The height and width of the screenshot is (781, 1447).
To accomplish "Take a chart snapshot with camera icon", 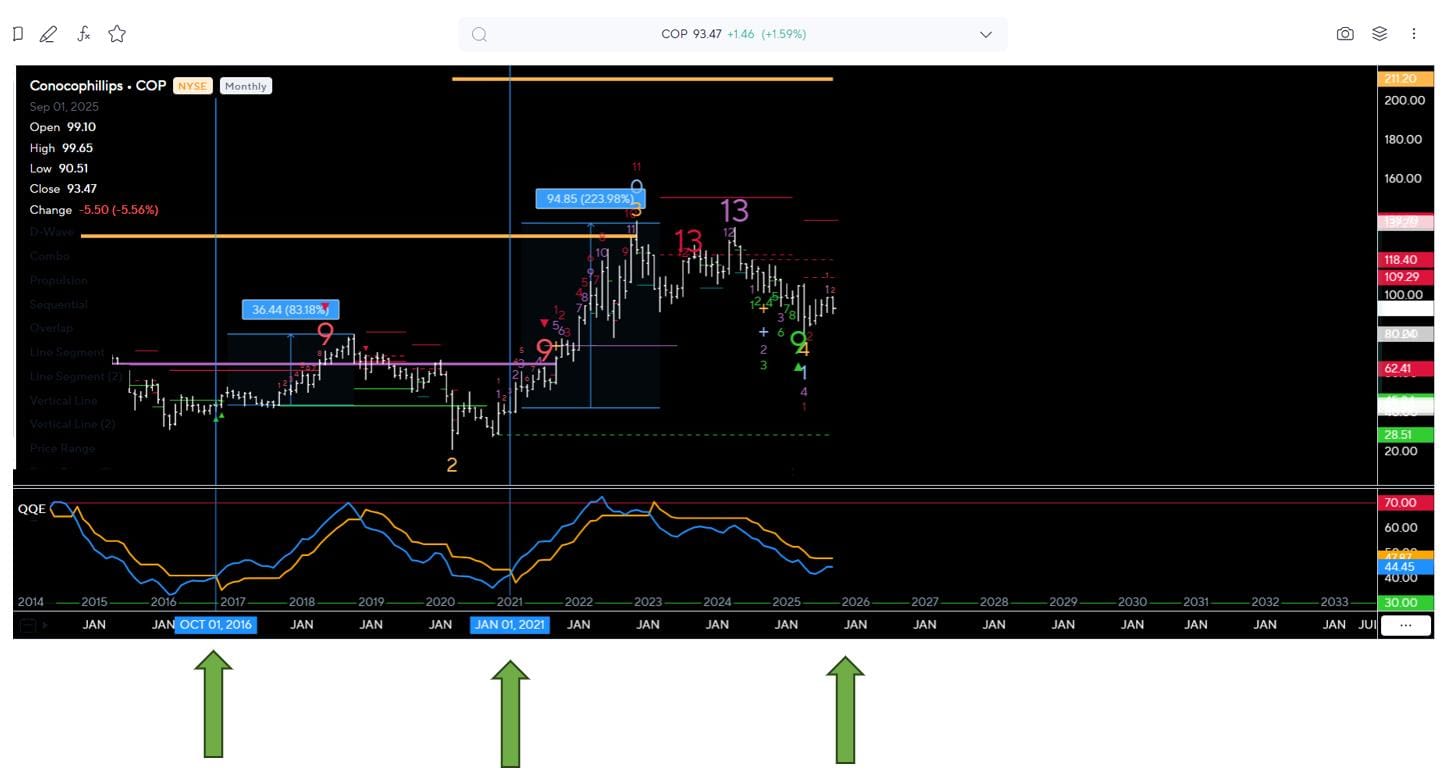I will pos(1345,34).
